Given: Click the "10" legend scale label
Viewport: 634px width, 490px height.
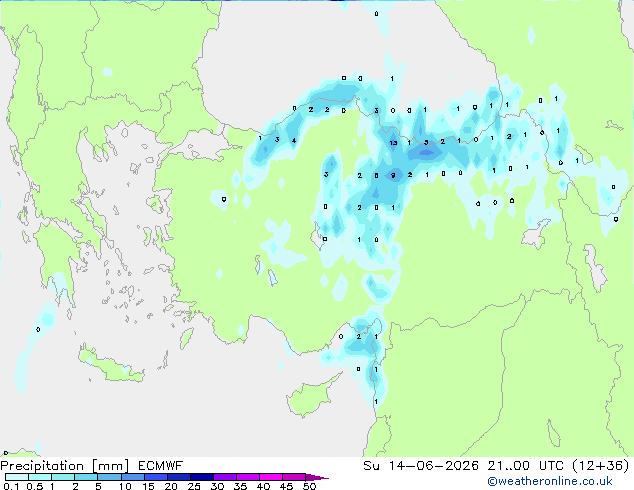Looking at the screenshot, I should 125,486.
